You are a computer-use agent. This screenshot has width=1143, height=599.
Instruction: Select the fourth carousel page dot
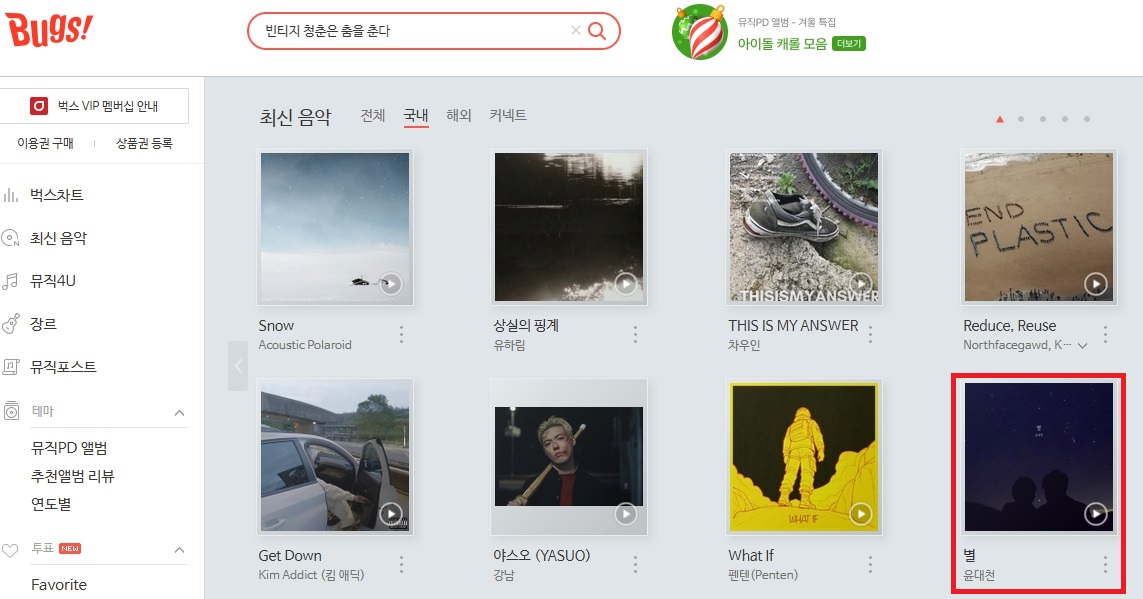1065,119
